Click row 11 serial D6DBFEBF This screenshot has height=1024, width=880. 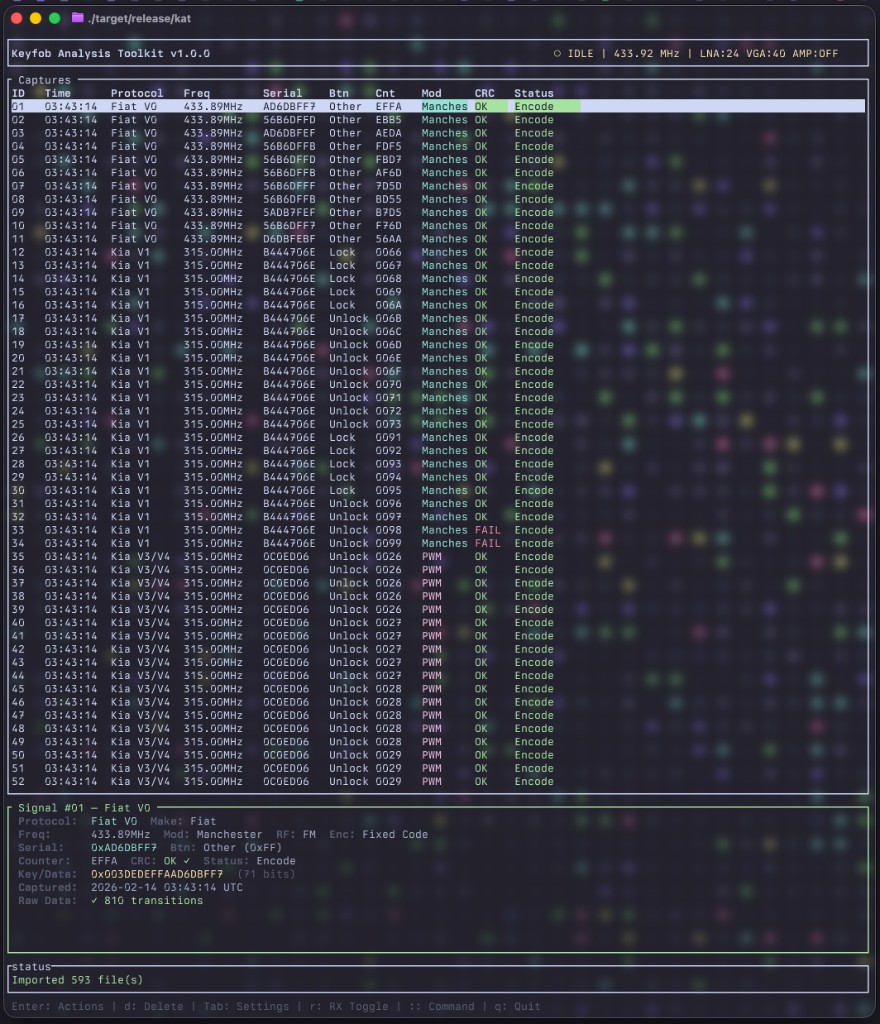[289, 239]
